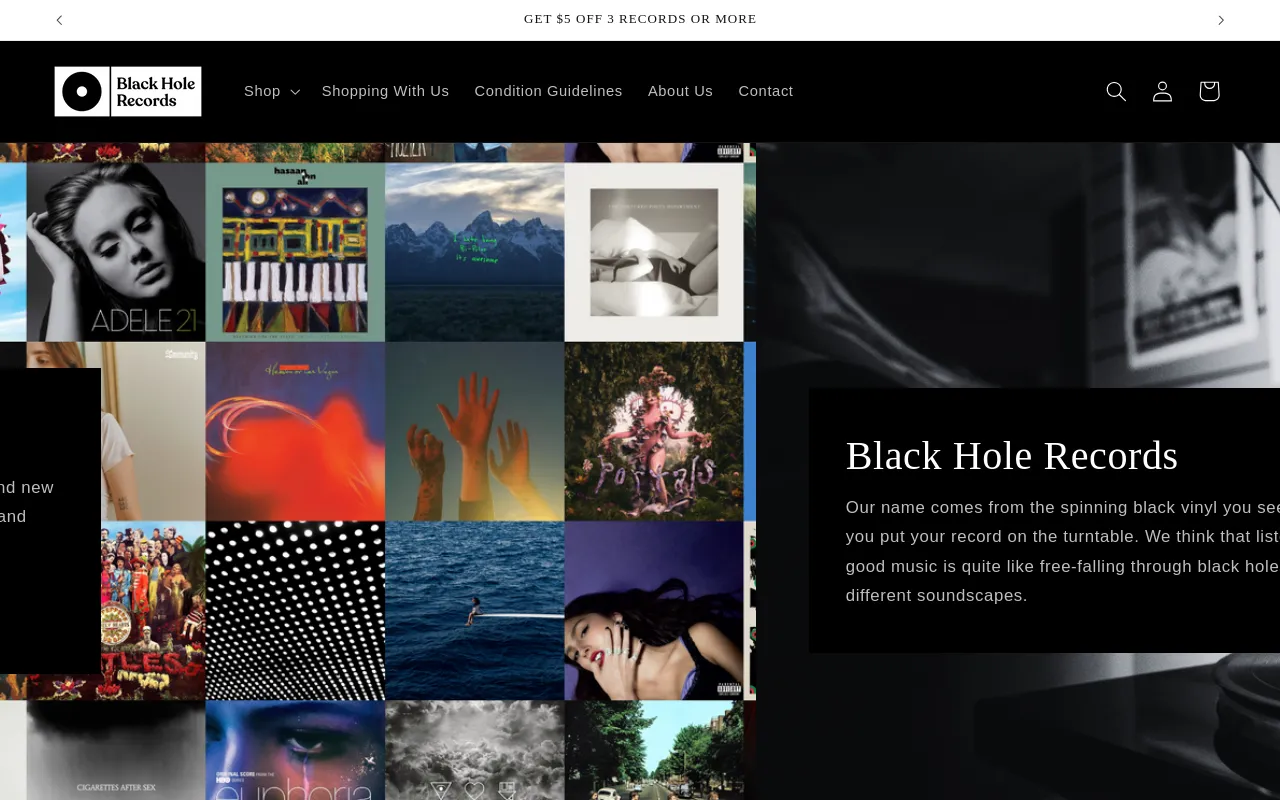Open the search magnifier icon
The height and width of the screenshot is (800, 1280).
[x=1116, y=91]
